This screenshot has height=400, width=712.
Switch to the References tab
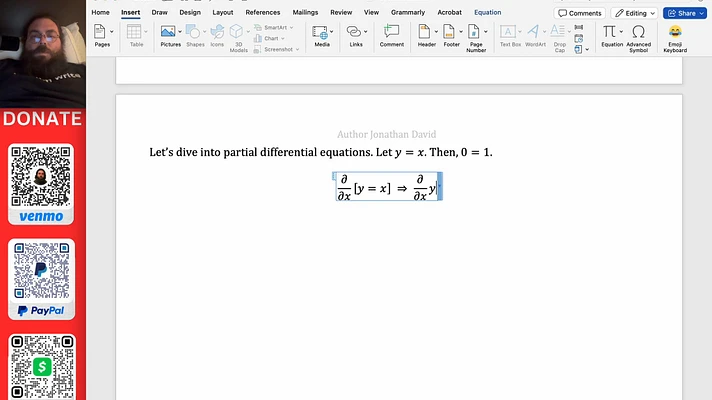tap(262, 13)
